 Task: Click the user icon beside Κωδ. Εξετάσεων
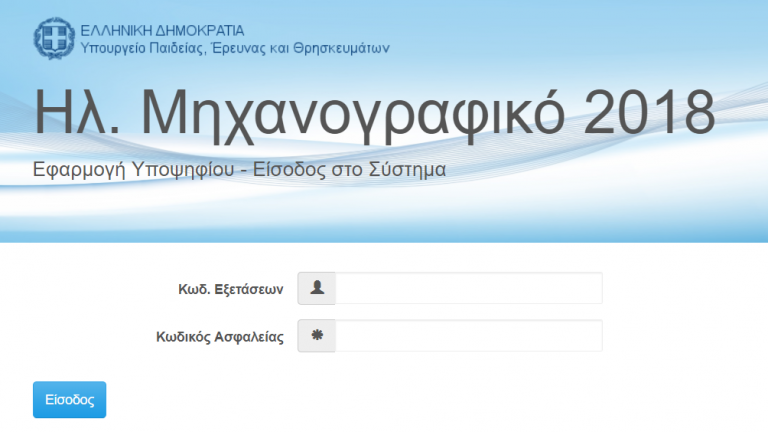(317, 288)
